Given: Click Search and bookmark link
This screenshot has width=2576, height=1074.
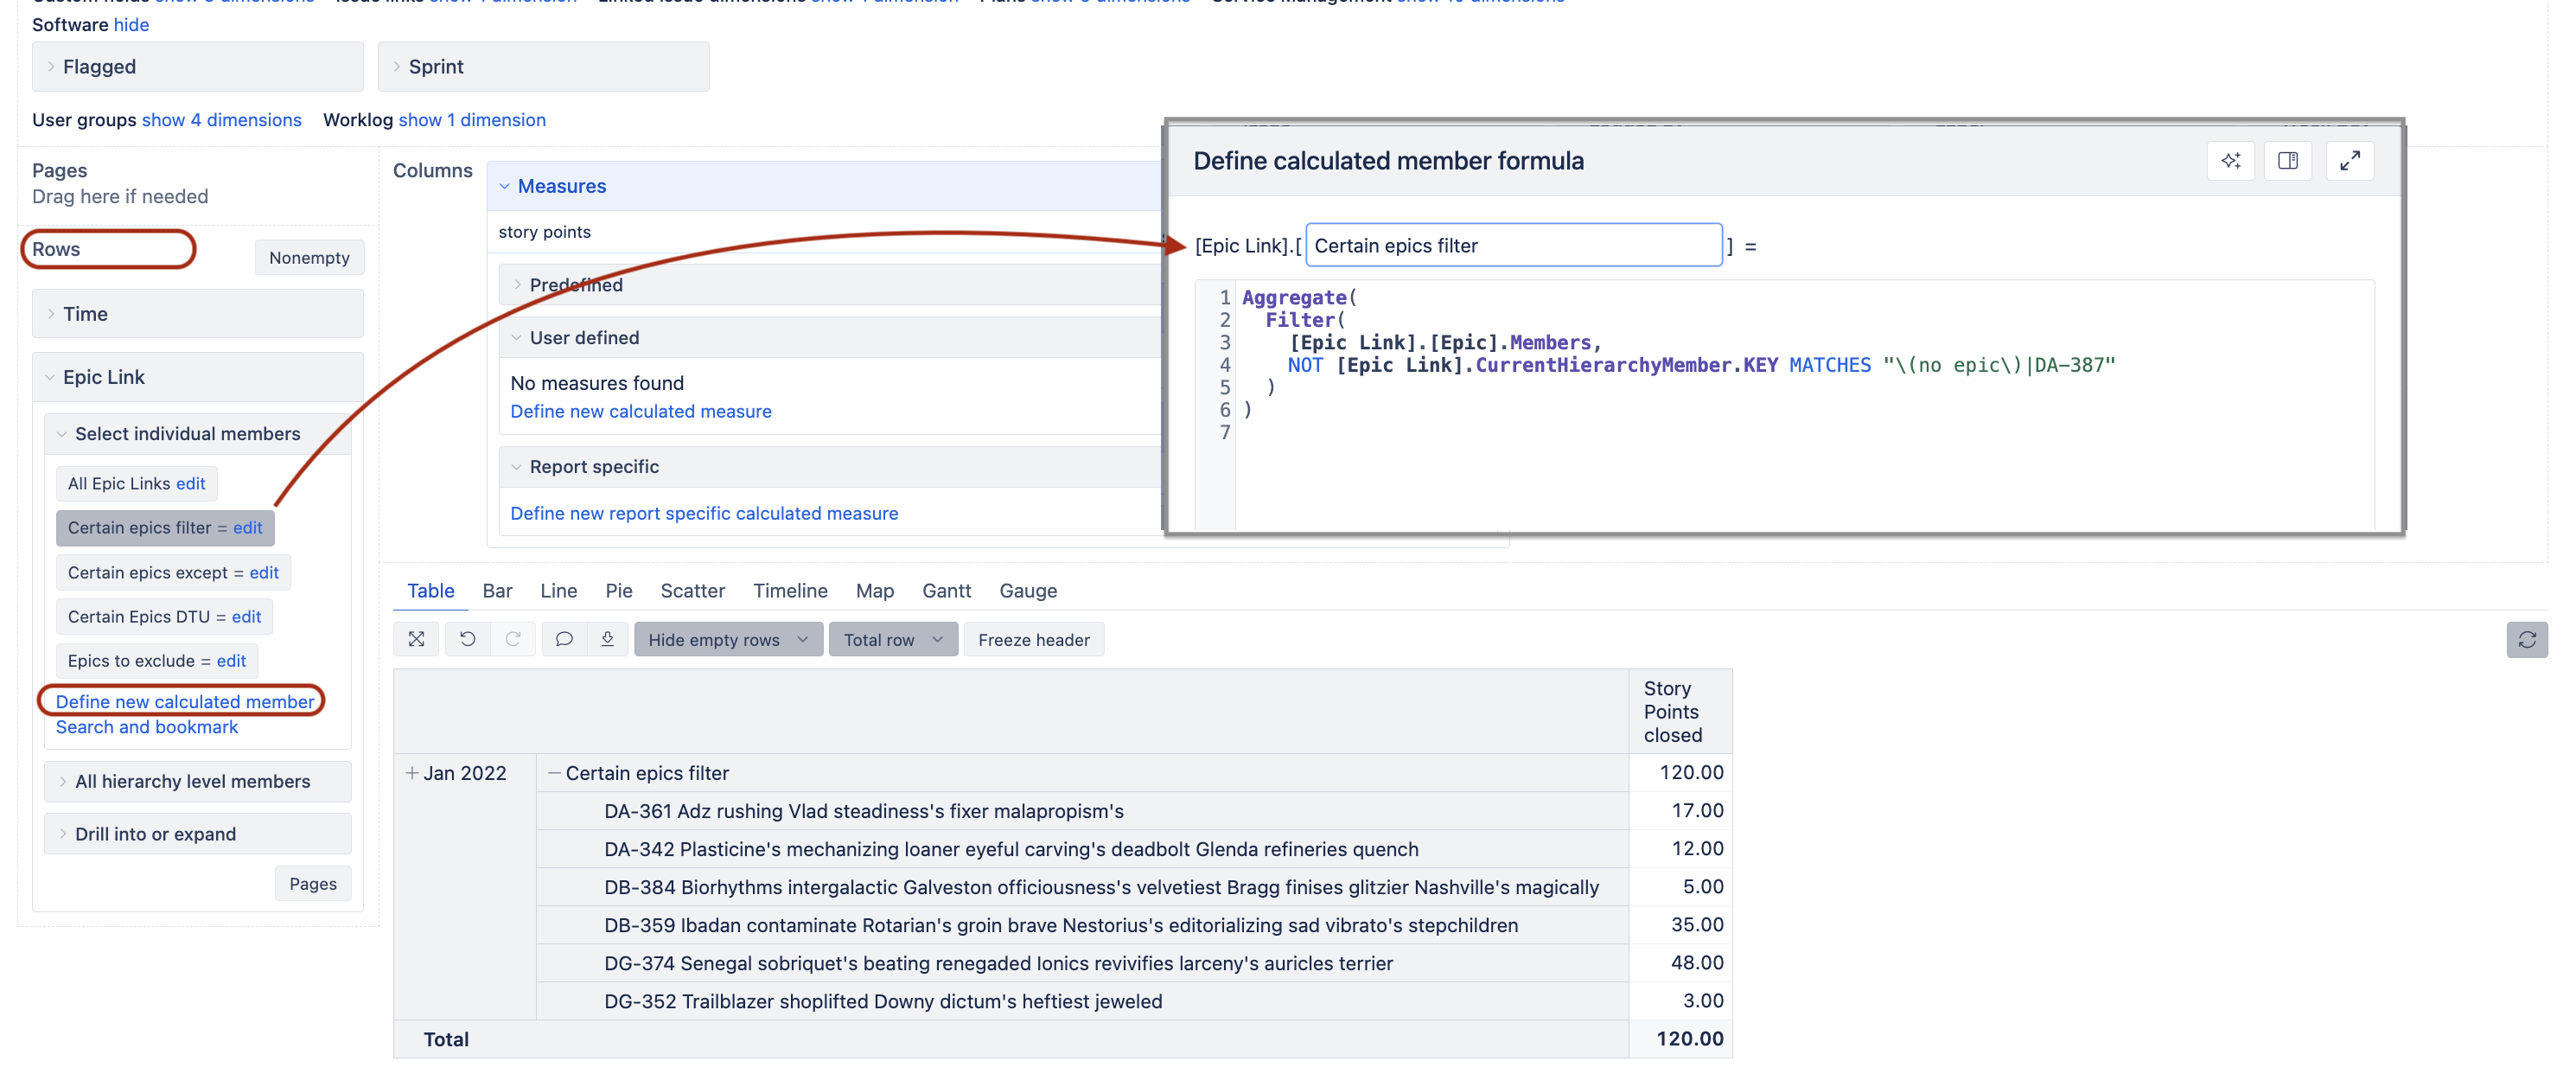Looking at the screenshot, I should [x=147, y=727].
